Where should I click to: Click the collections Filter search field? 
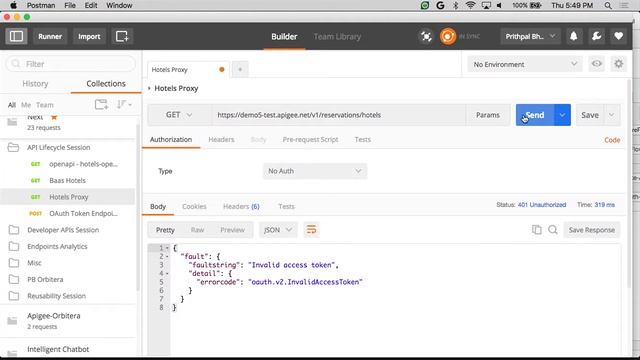[71, 64]
